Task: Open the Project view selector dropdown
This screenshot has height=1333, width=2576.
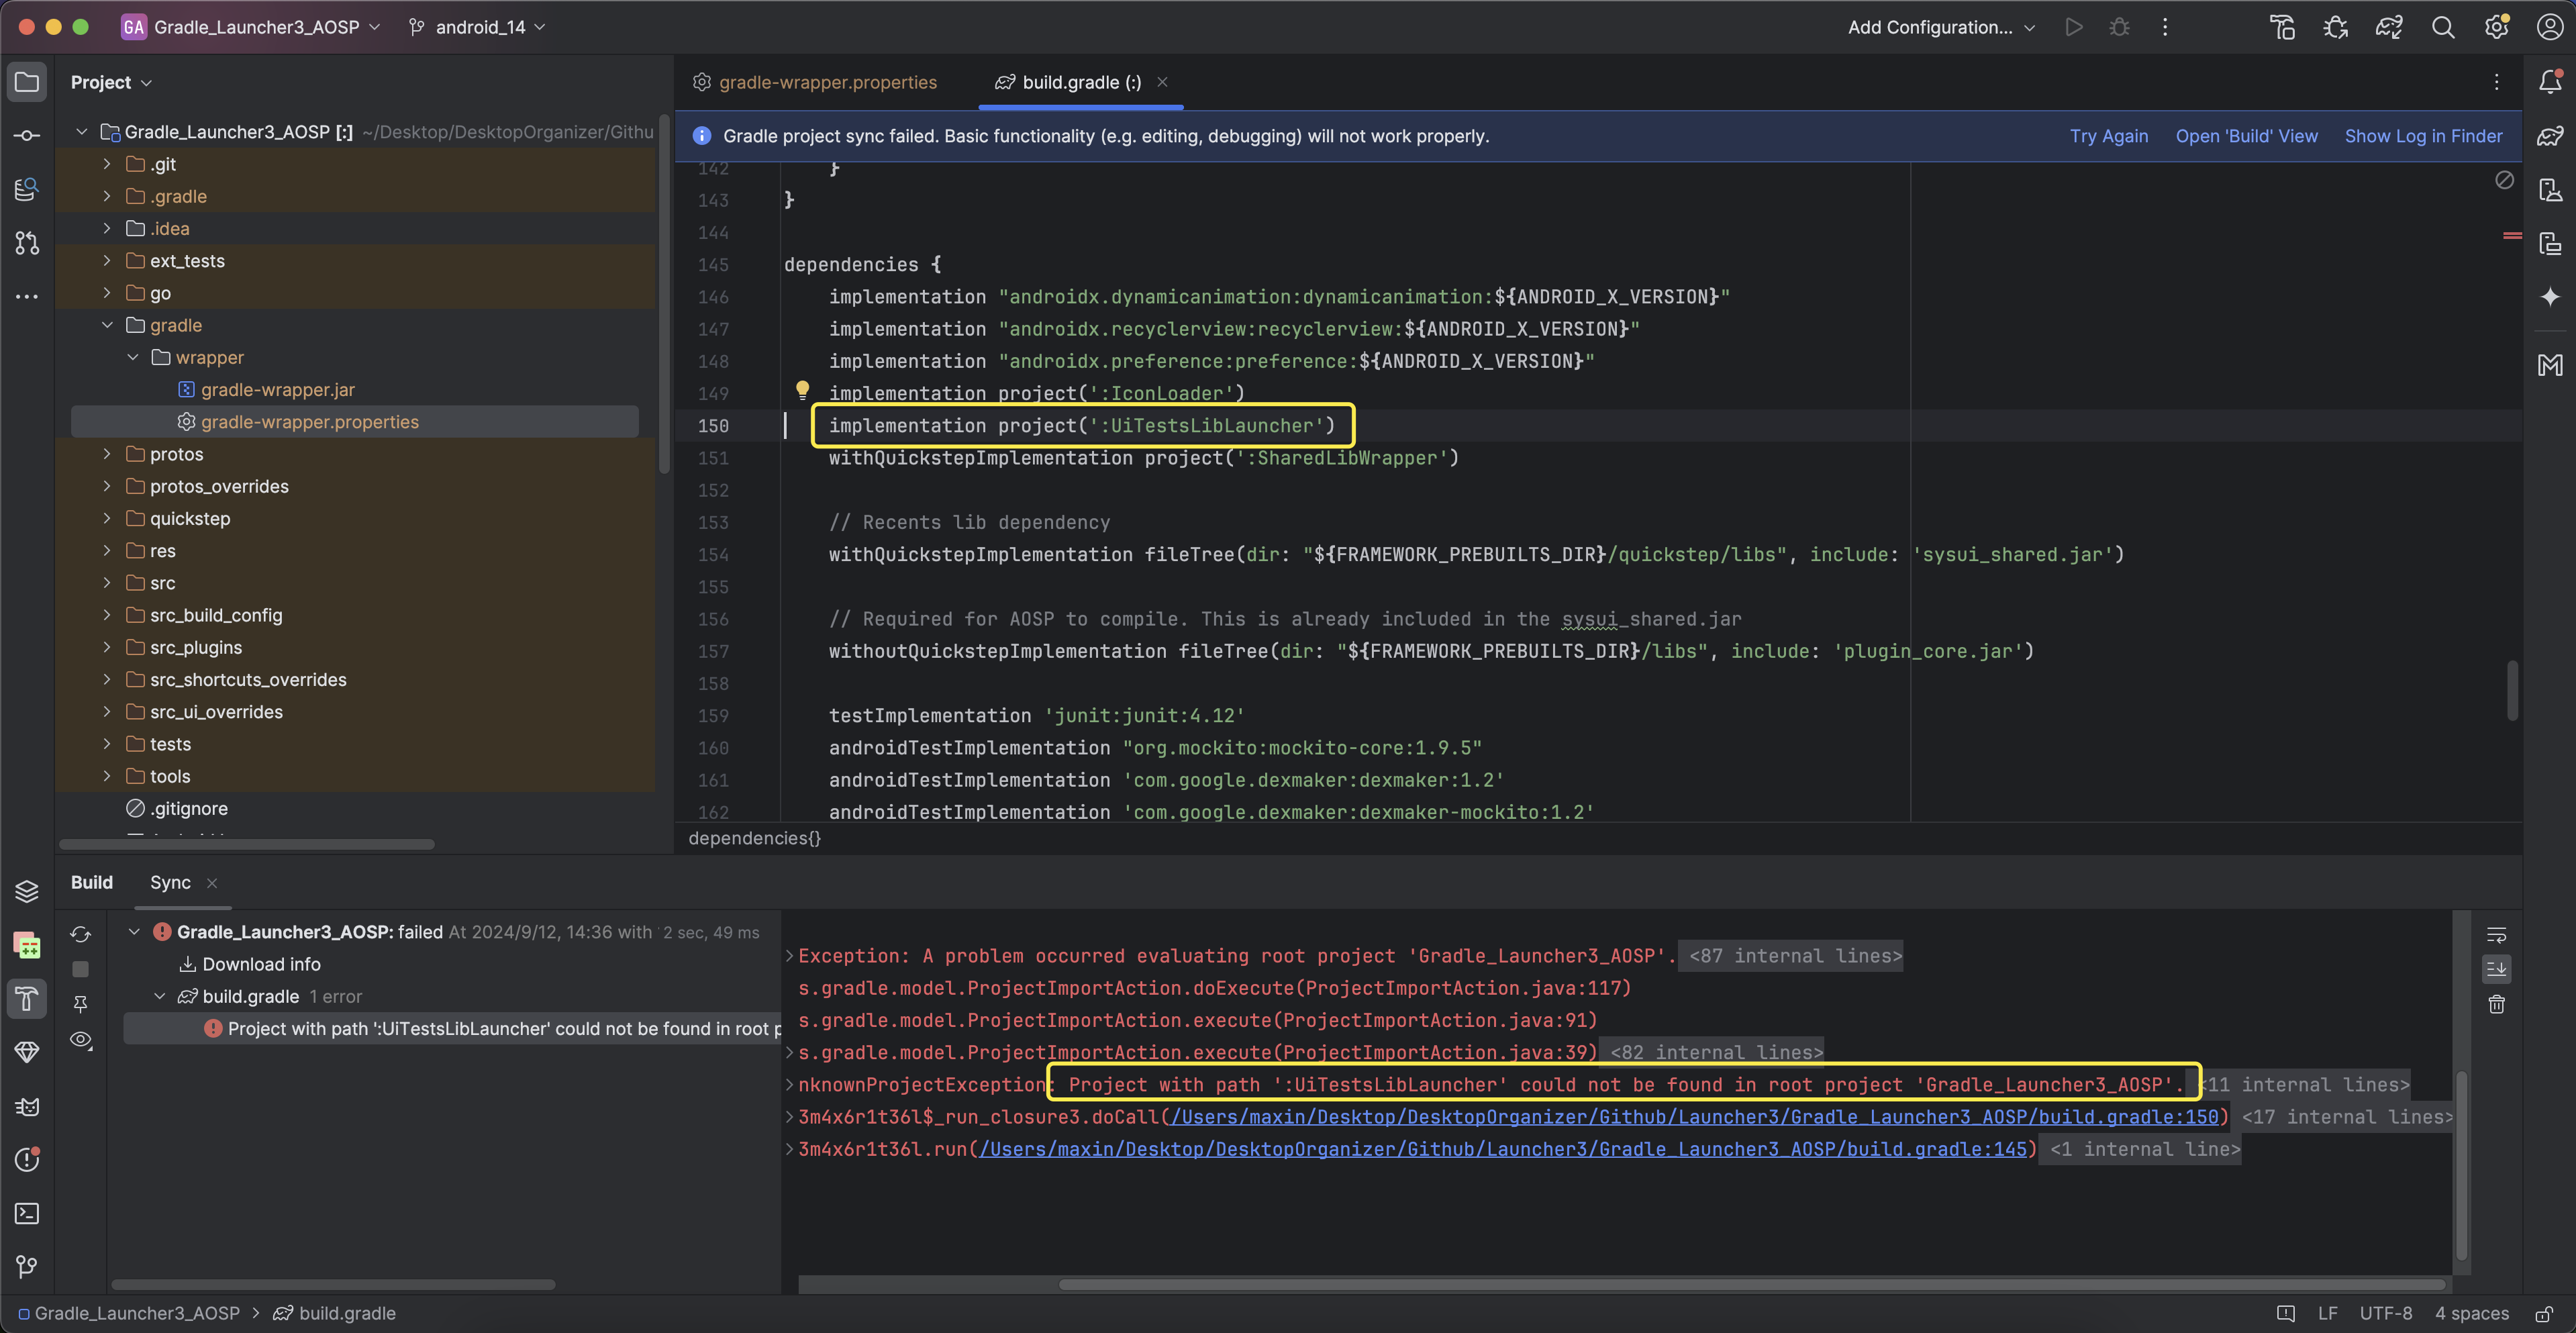Action: [x=111, y=82]
